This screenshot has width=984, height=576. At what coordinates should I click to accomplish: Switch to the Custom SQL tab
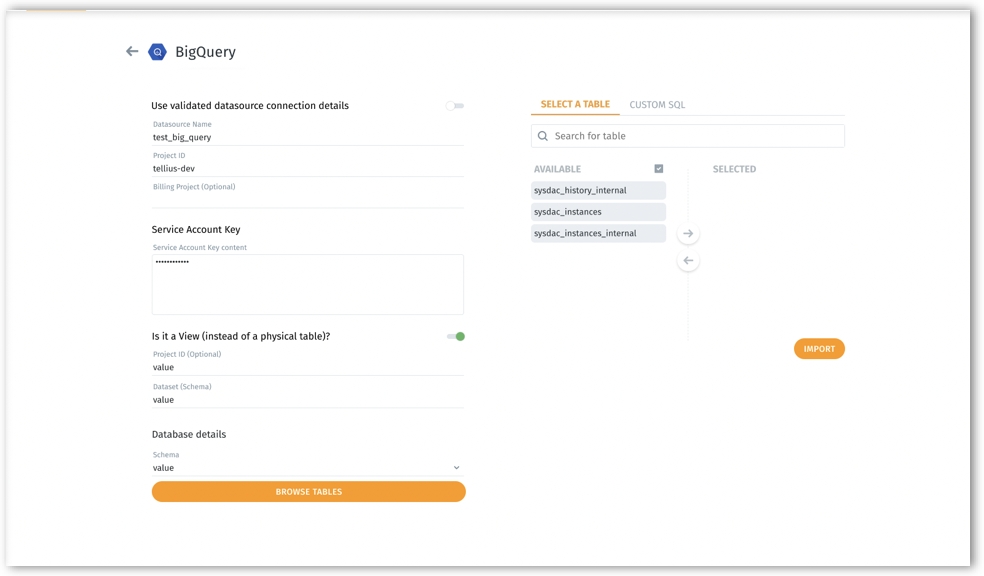657,105
